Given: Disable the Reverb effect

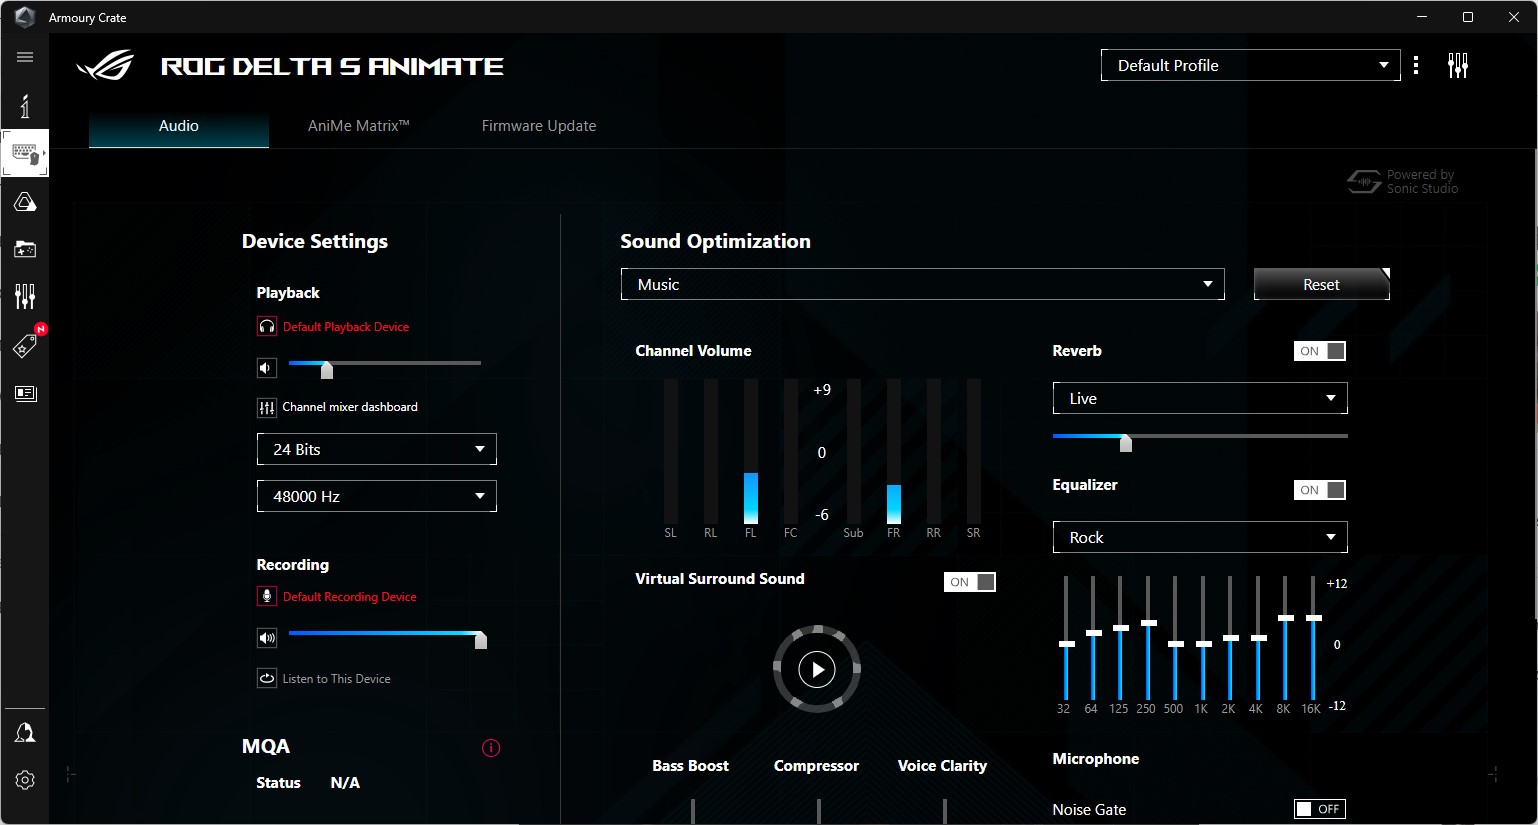Looking at the screenshot, I should [1319, 350].
